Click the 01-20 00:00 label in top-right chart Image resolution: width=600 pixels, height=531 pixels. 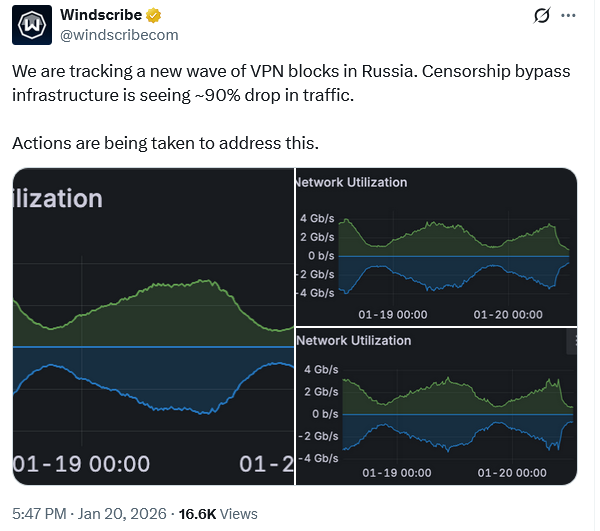point(506,314)
